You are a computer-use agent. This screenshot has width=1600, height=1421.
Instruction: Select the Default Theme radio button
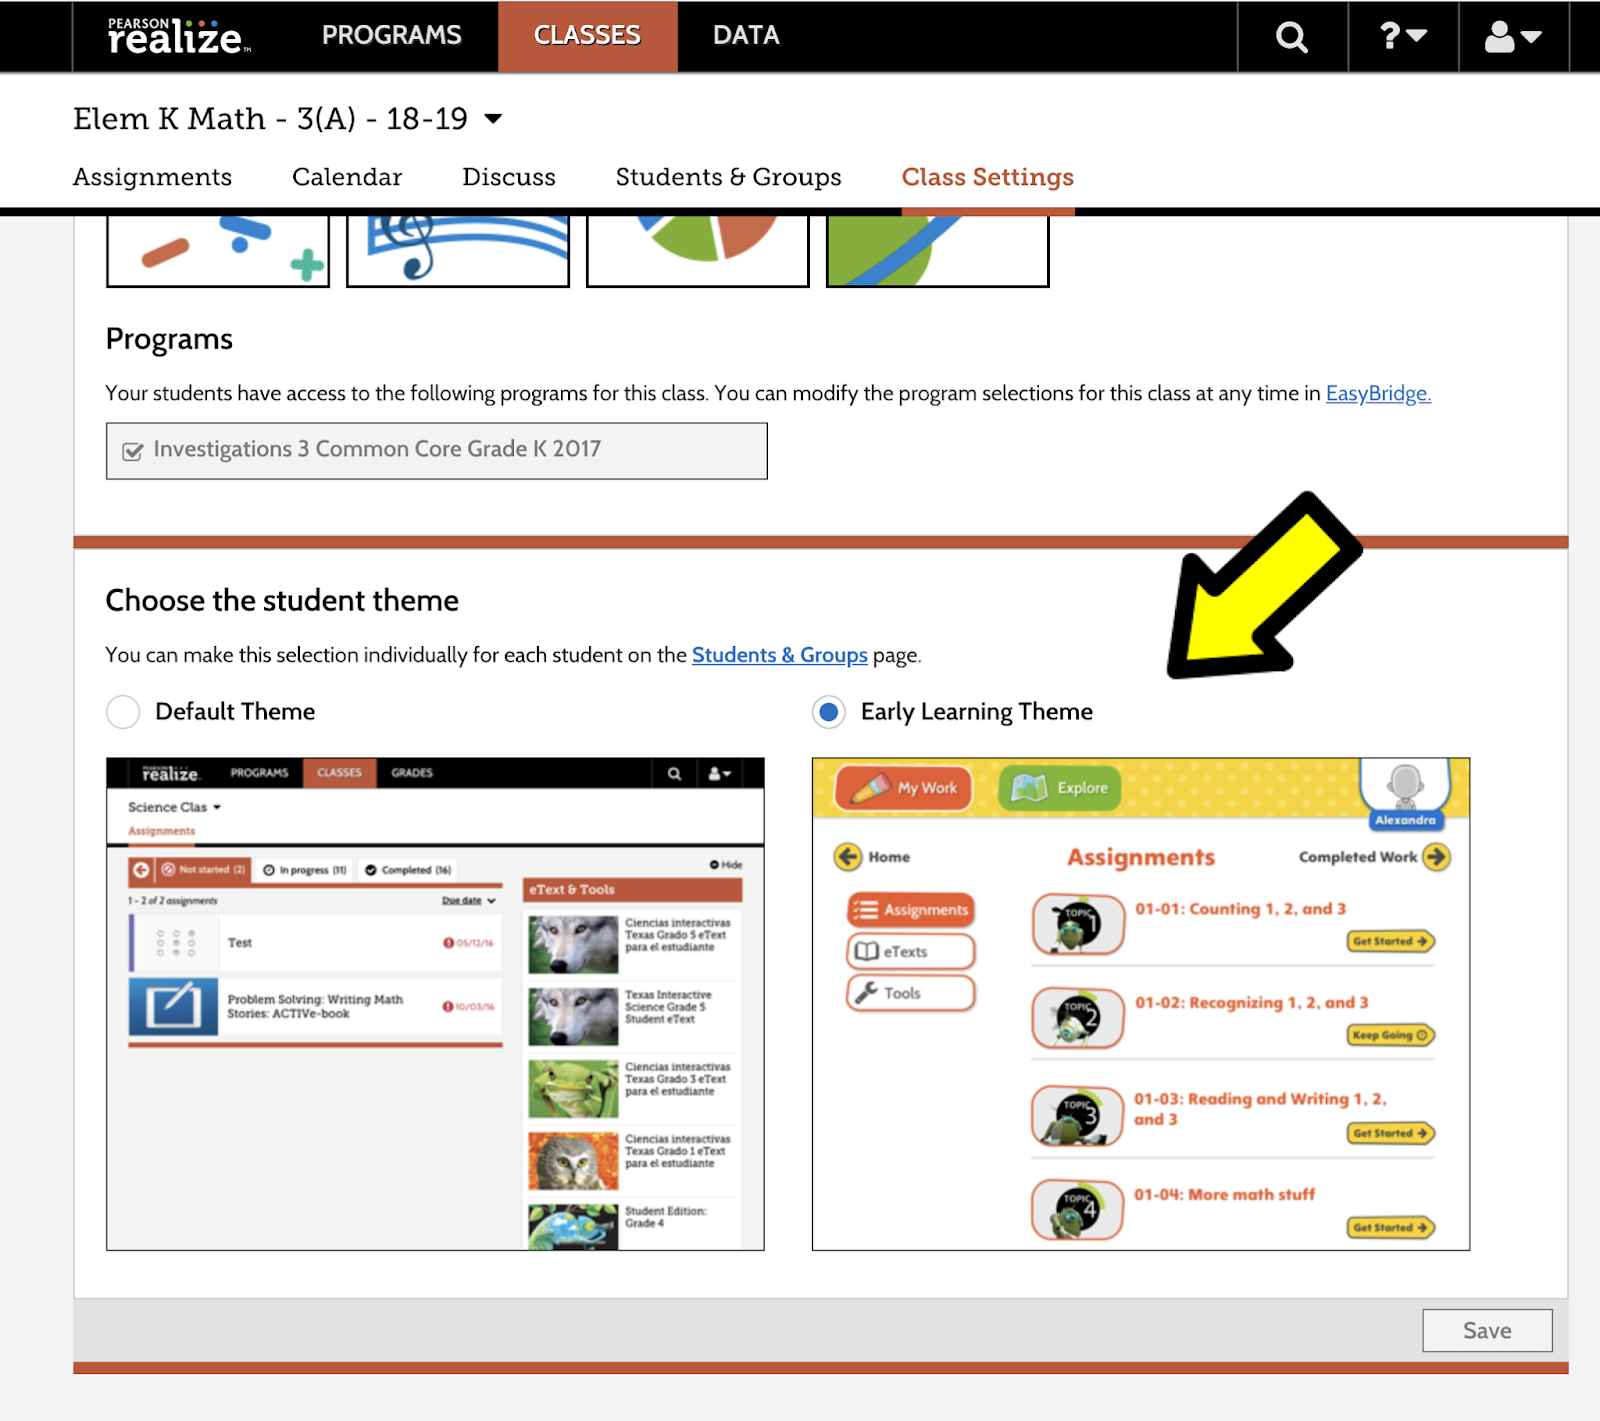123,712
